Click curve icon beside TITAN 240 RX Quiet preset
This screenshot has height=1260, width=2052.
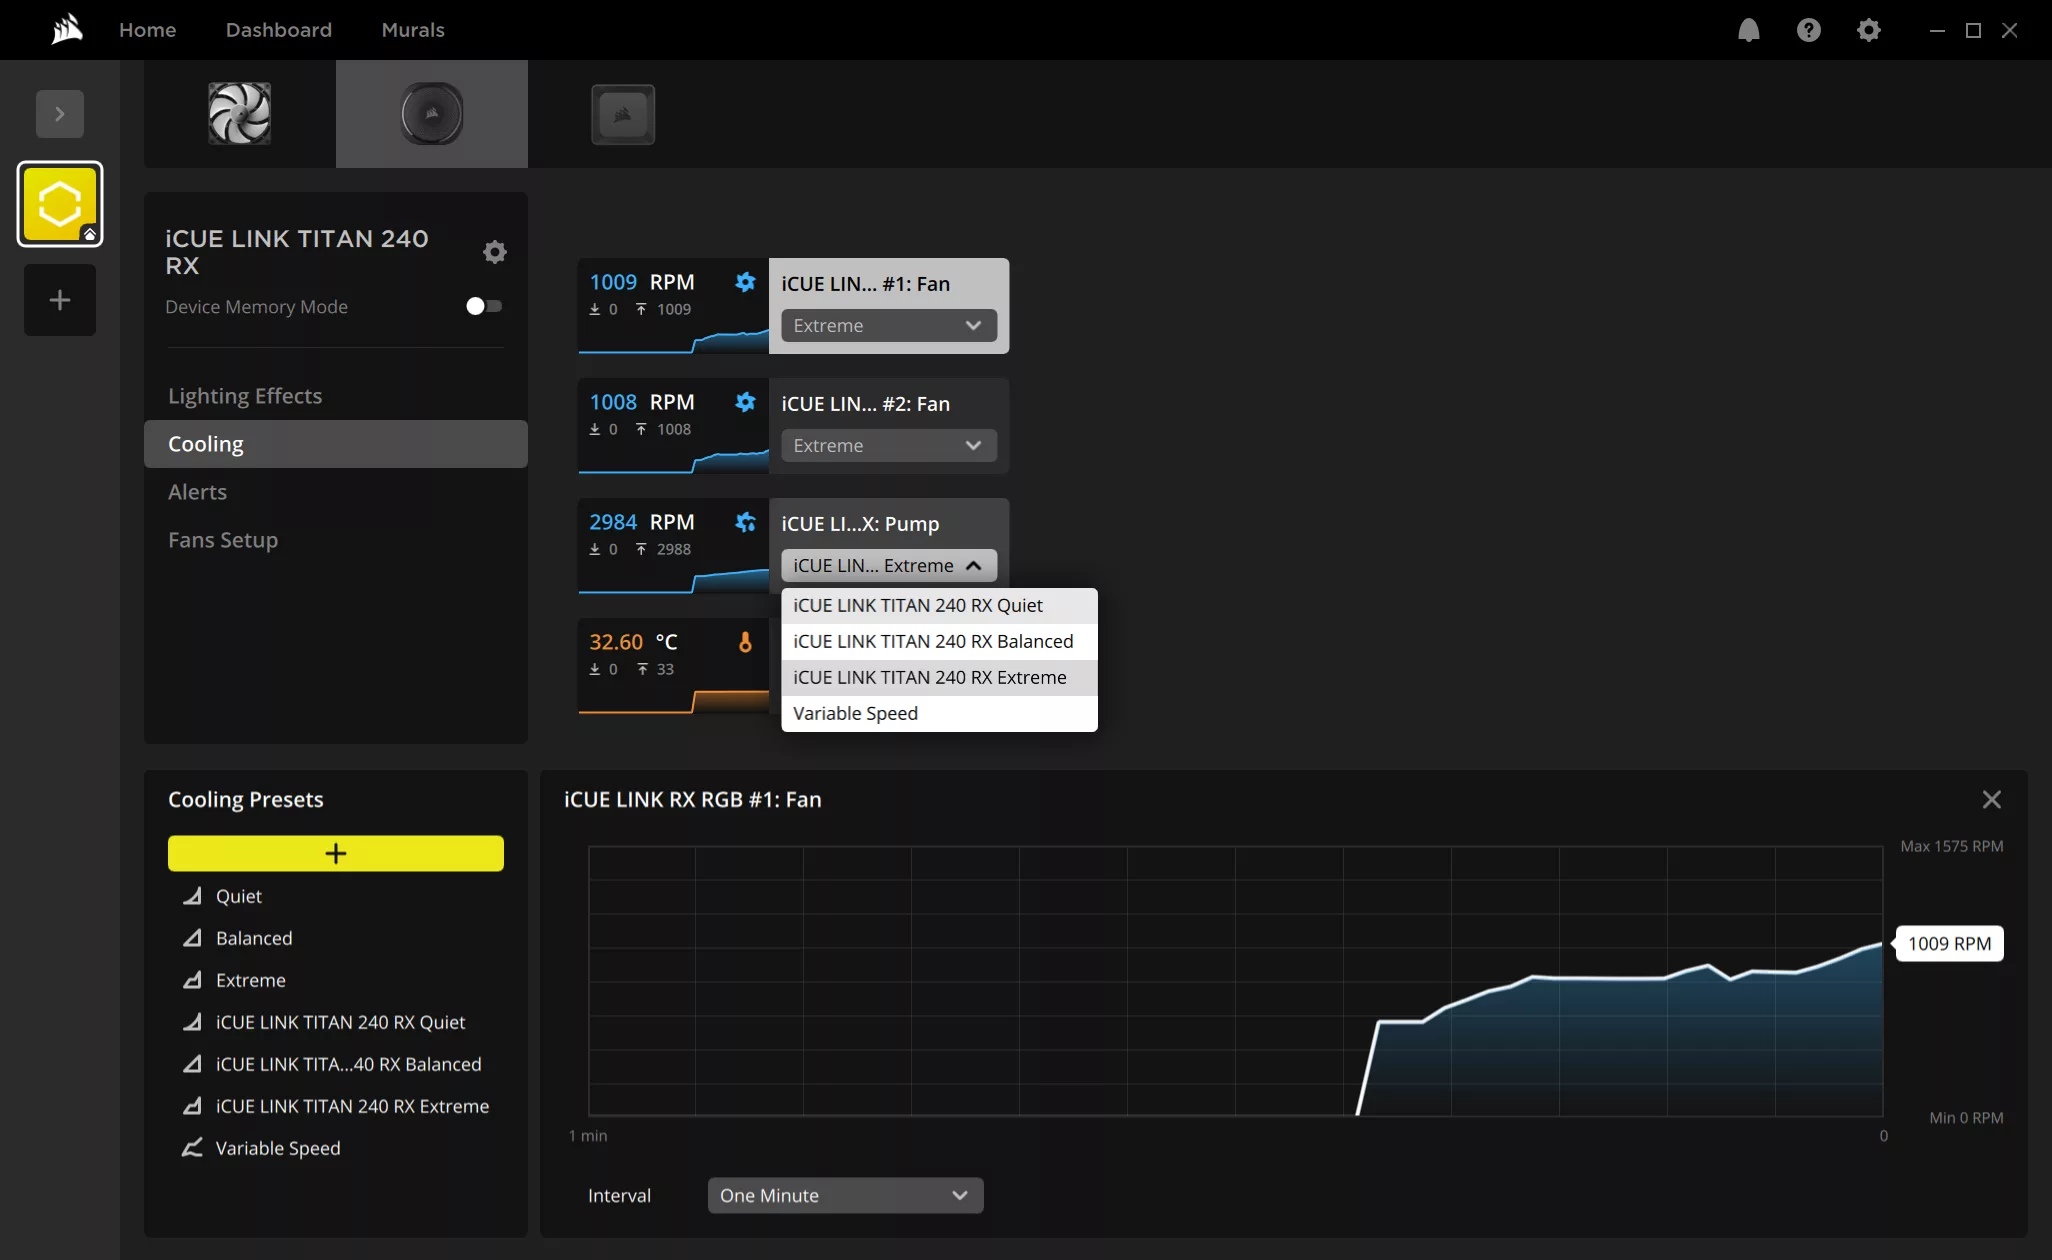coord(192,1022)
